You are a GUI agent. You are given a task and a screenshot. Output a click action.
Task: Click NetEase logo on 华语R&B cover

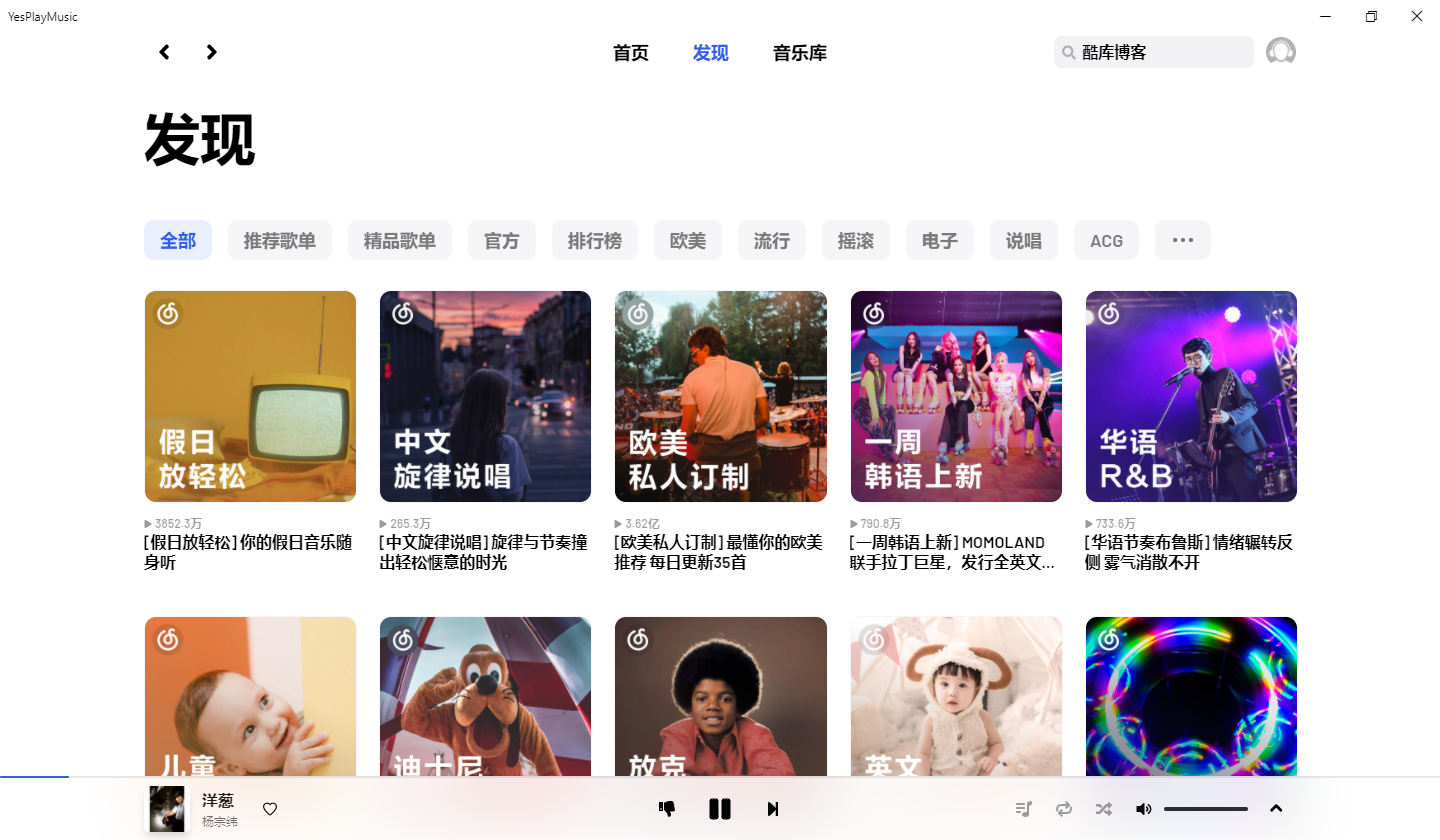pyautogui.click(x=1108, y=314)
